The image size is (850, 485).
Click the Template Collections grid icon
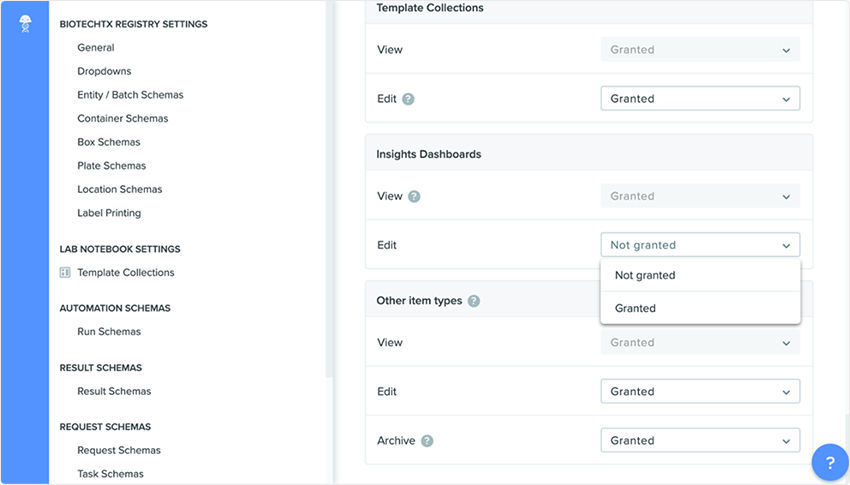point(65,272)
